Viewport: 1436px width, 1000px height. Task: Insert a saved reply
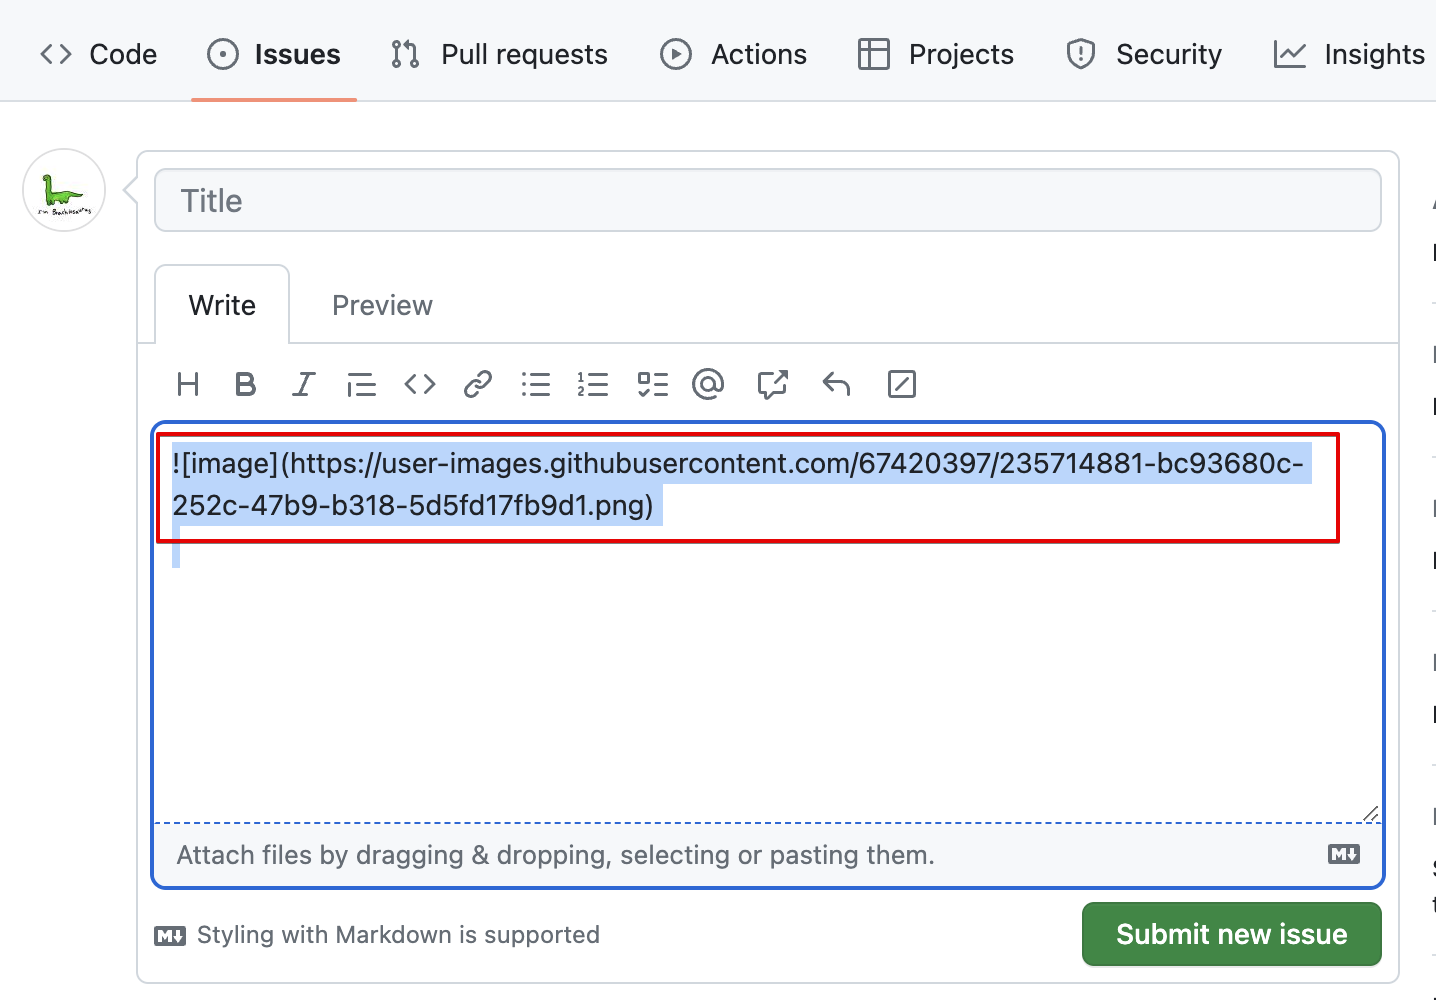(836, 384)
